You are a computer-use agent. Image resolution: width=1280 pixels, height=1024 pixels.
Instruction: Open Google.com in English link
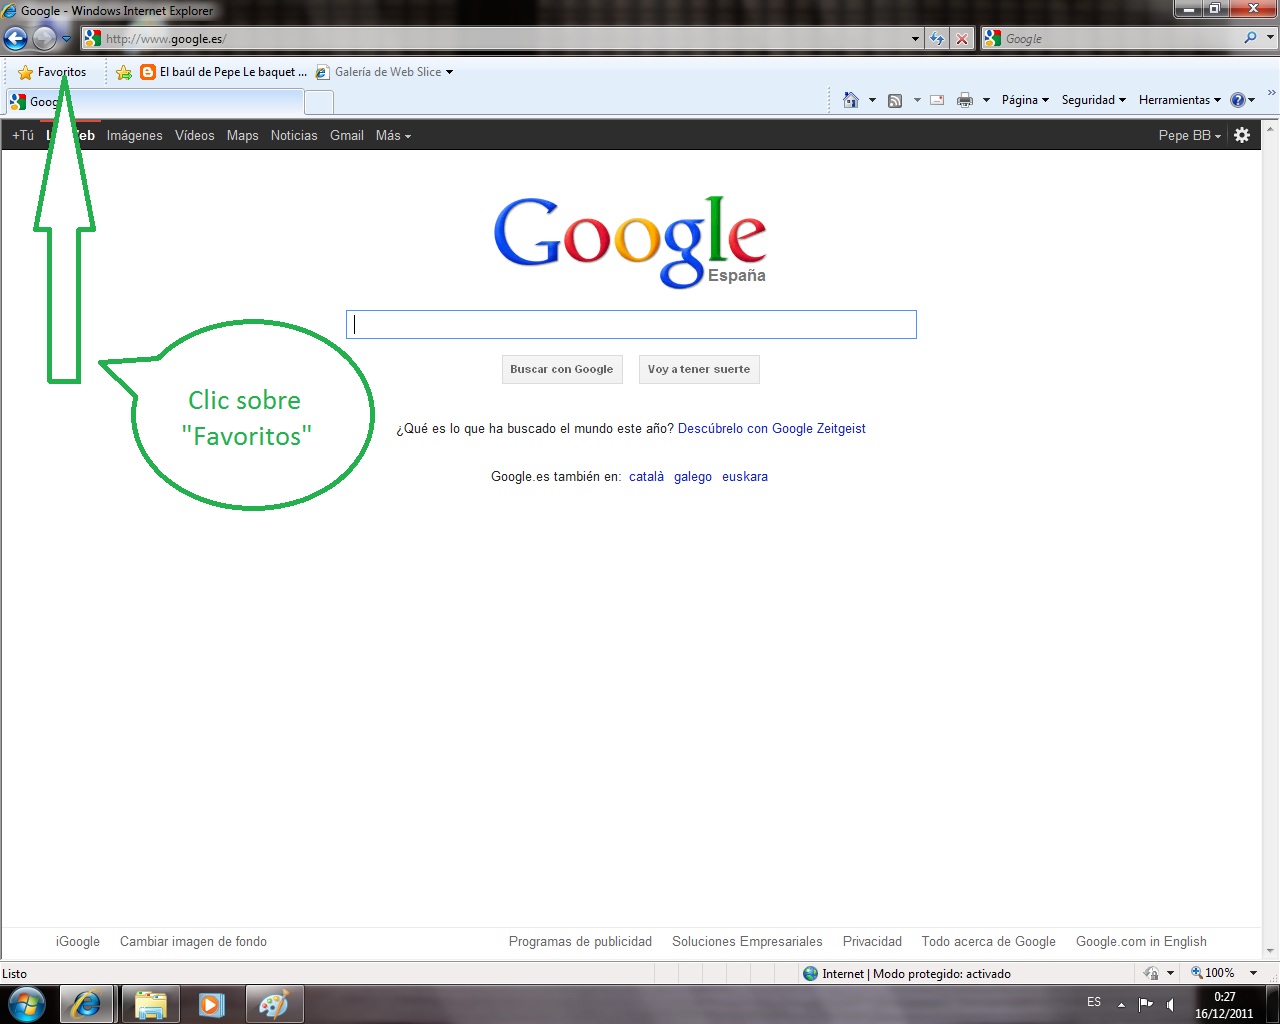coord(1141,942)
